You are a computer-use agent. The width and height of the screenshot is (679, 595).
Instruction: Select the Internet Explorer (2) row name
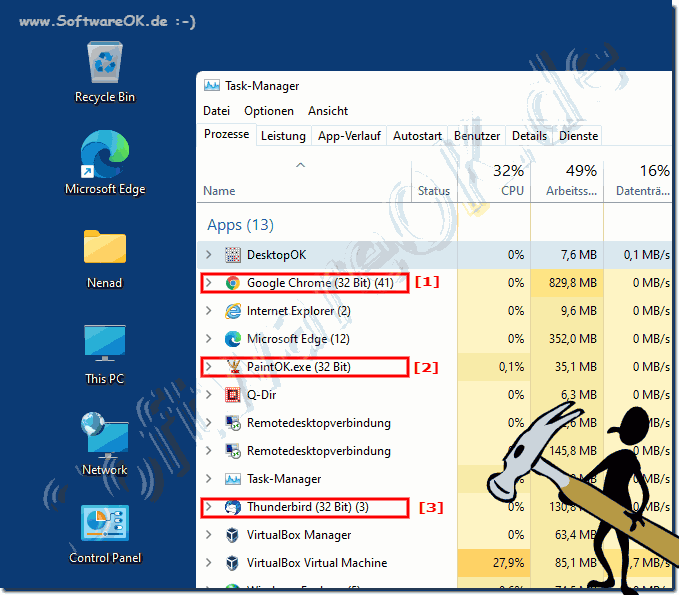pyautogui.click(x=299, y=311)
